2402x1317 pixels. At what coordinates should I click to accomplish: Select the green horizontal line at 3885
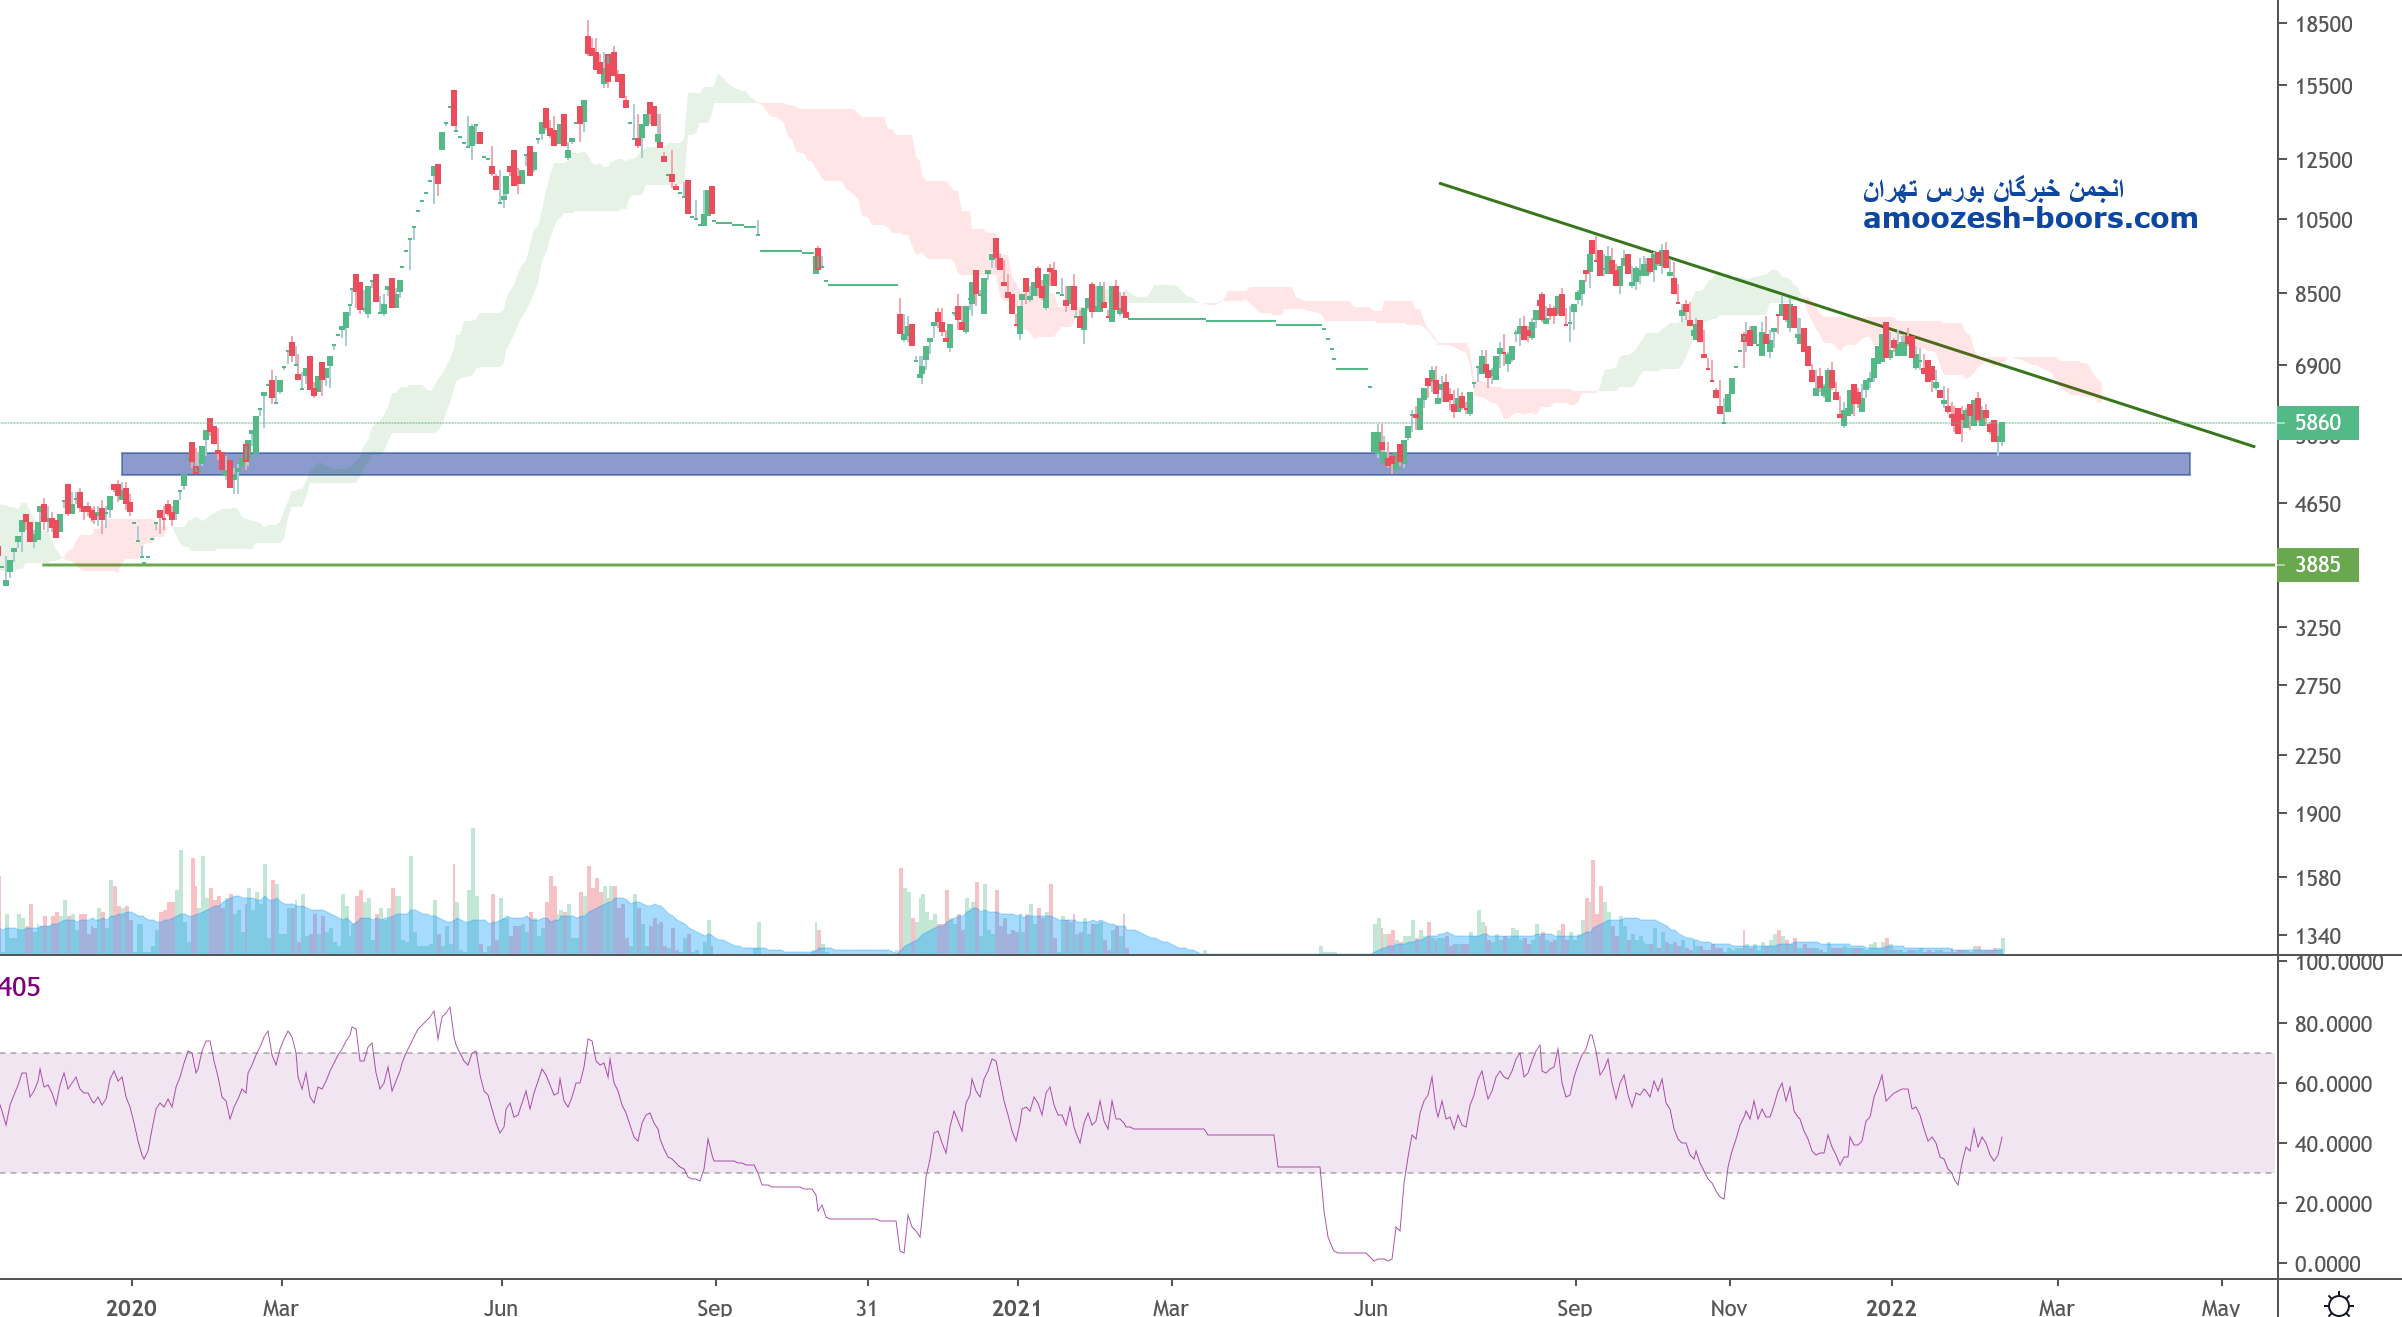(1000, 565)
